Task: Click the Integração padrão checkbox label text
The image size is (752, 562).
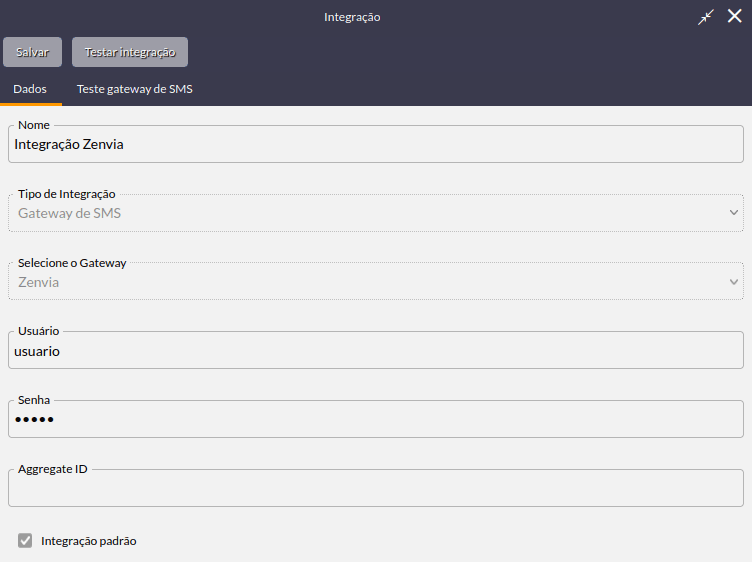Action: coord(89,541)
